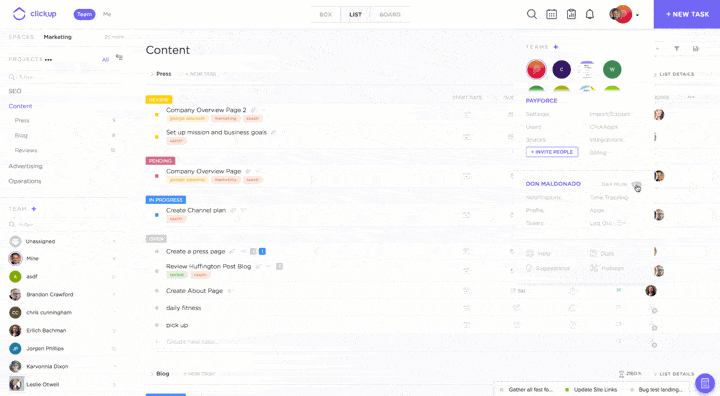Open the reports clipboard icon
720x396 pixels.
pos(571,14)
